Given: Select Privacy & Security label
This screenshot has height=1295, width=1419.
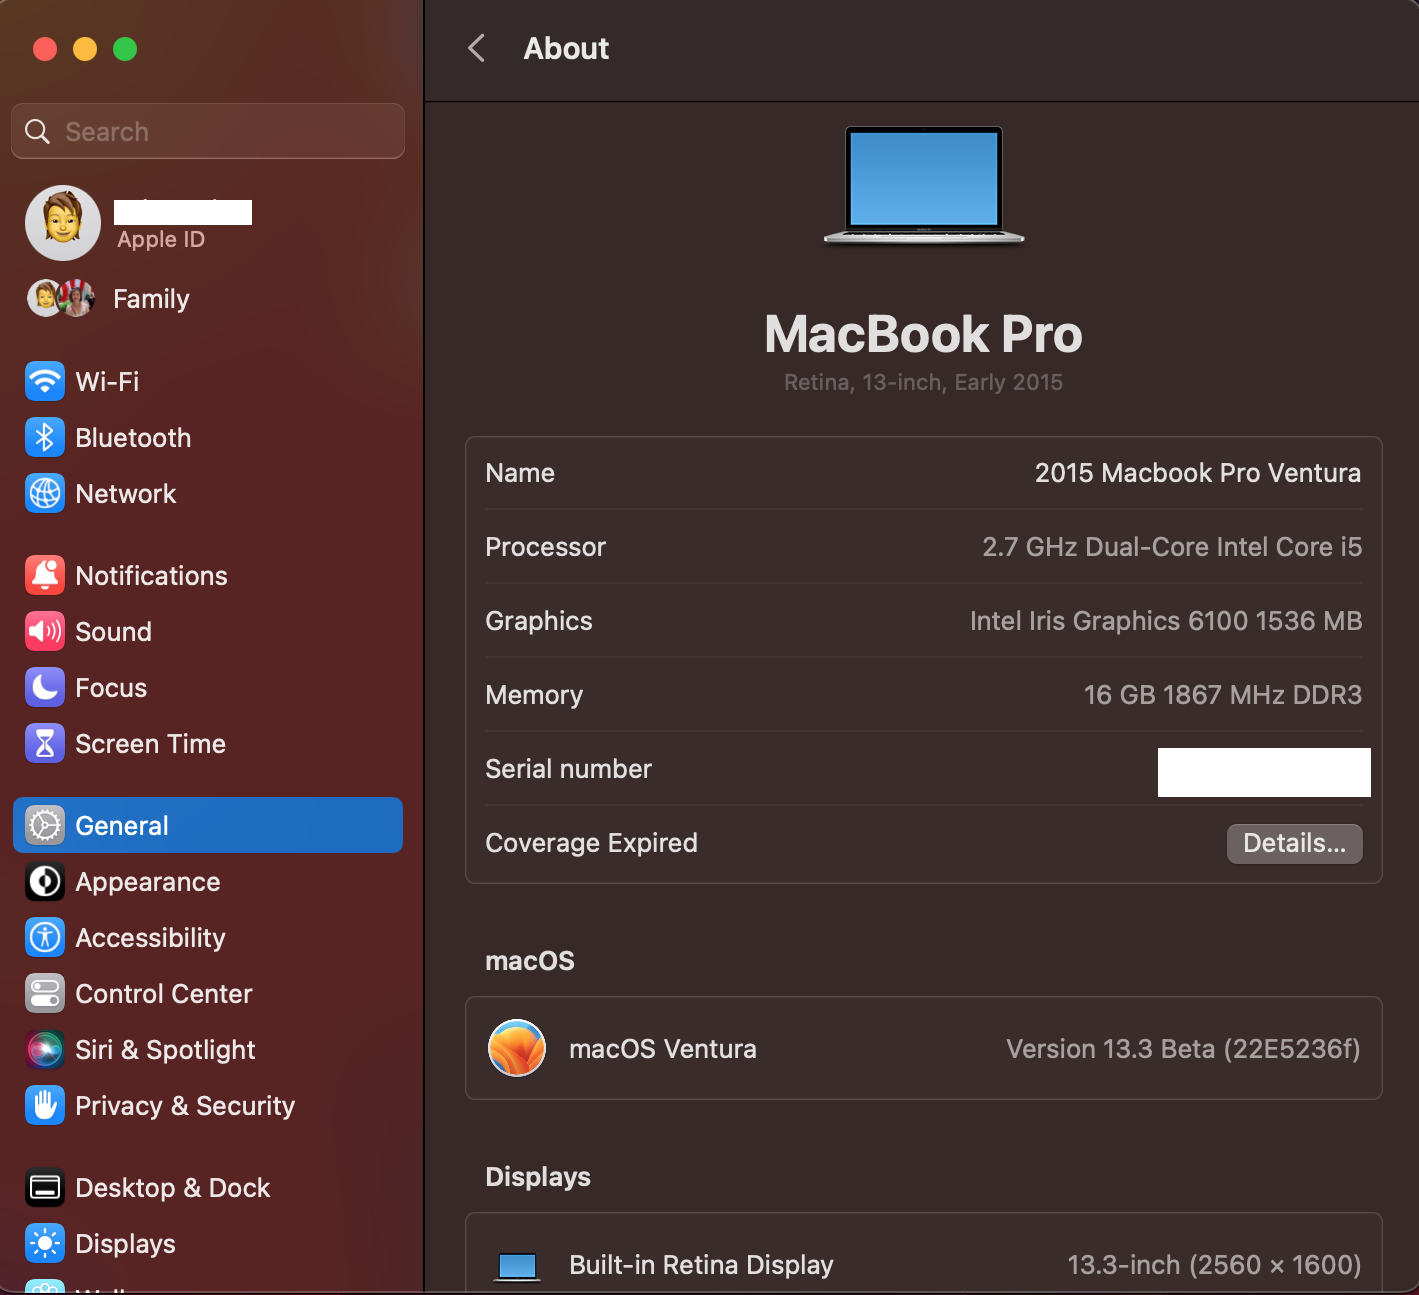Looking at the screenshot, I should (186, 1105).
